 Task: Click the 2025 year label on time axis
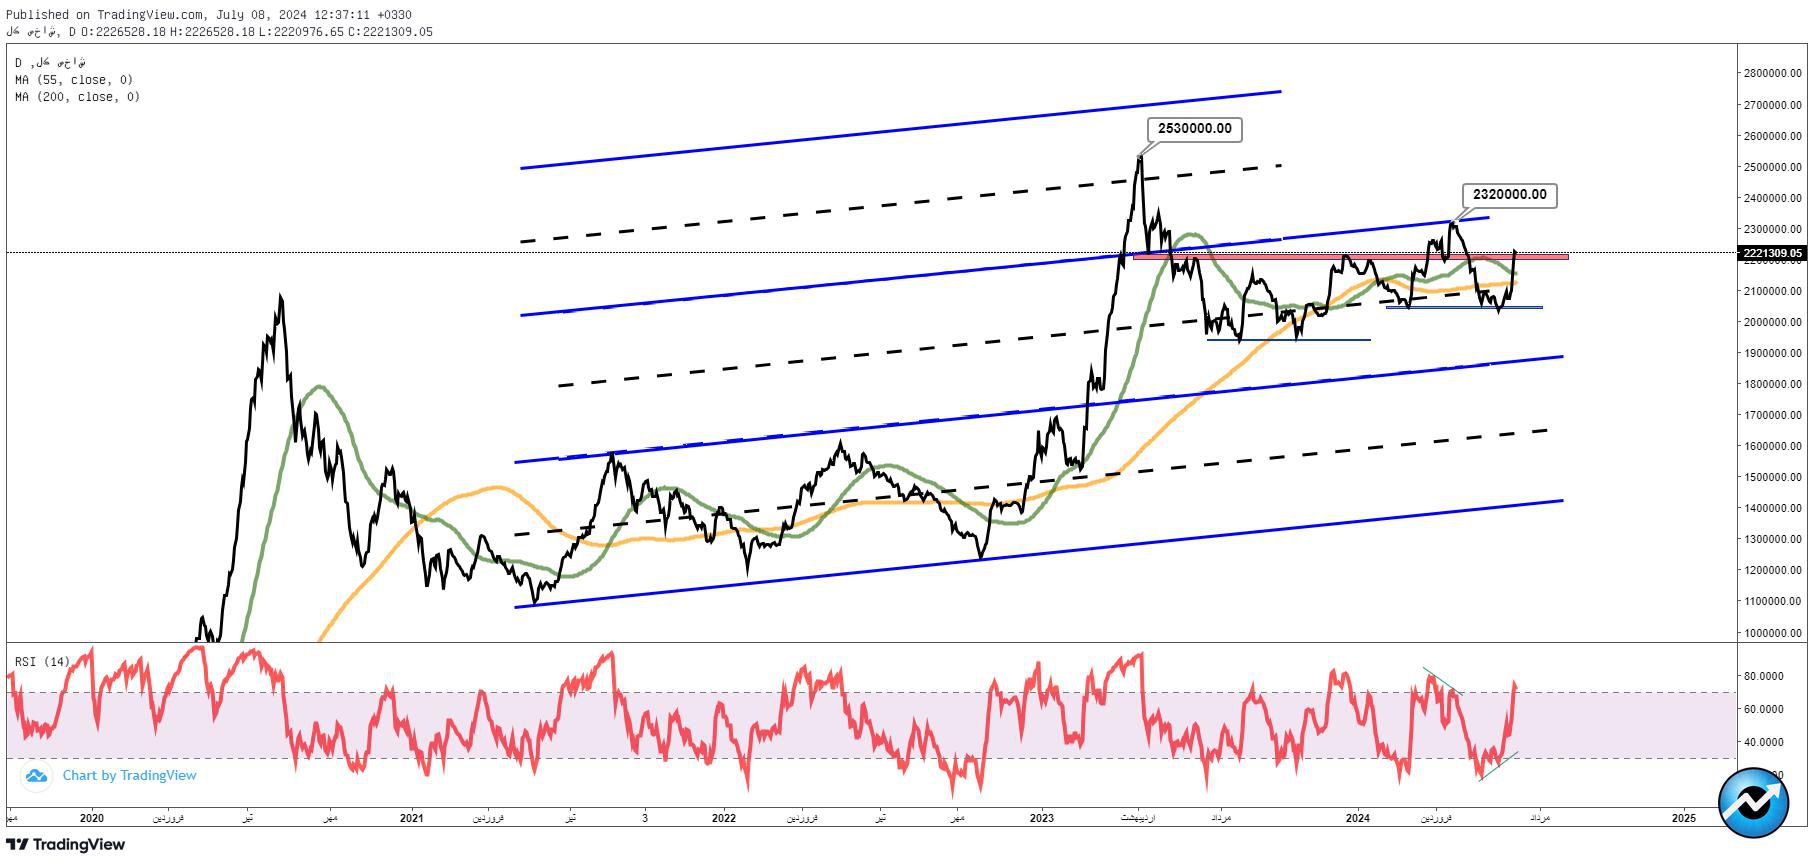(x=1684, y=818)
